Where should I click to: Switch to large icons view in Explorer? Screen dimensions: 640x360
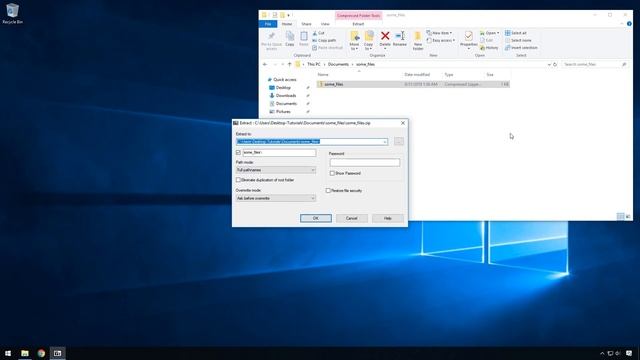point(628,216)
